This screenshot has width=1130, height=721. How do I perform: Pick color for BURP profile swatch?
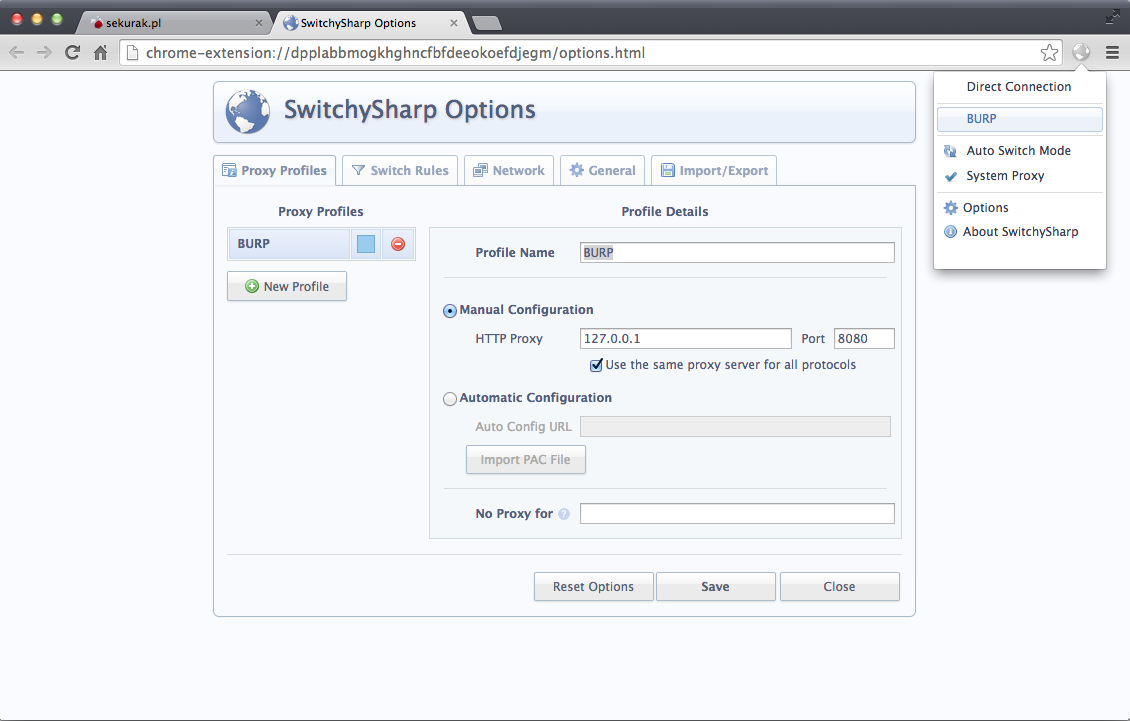click(x=366, y=244)
